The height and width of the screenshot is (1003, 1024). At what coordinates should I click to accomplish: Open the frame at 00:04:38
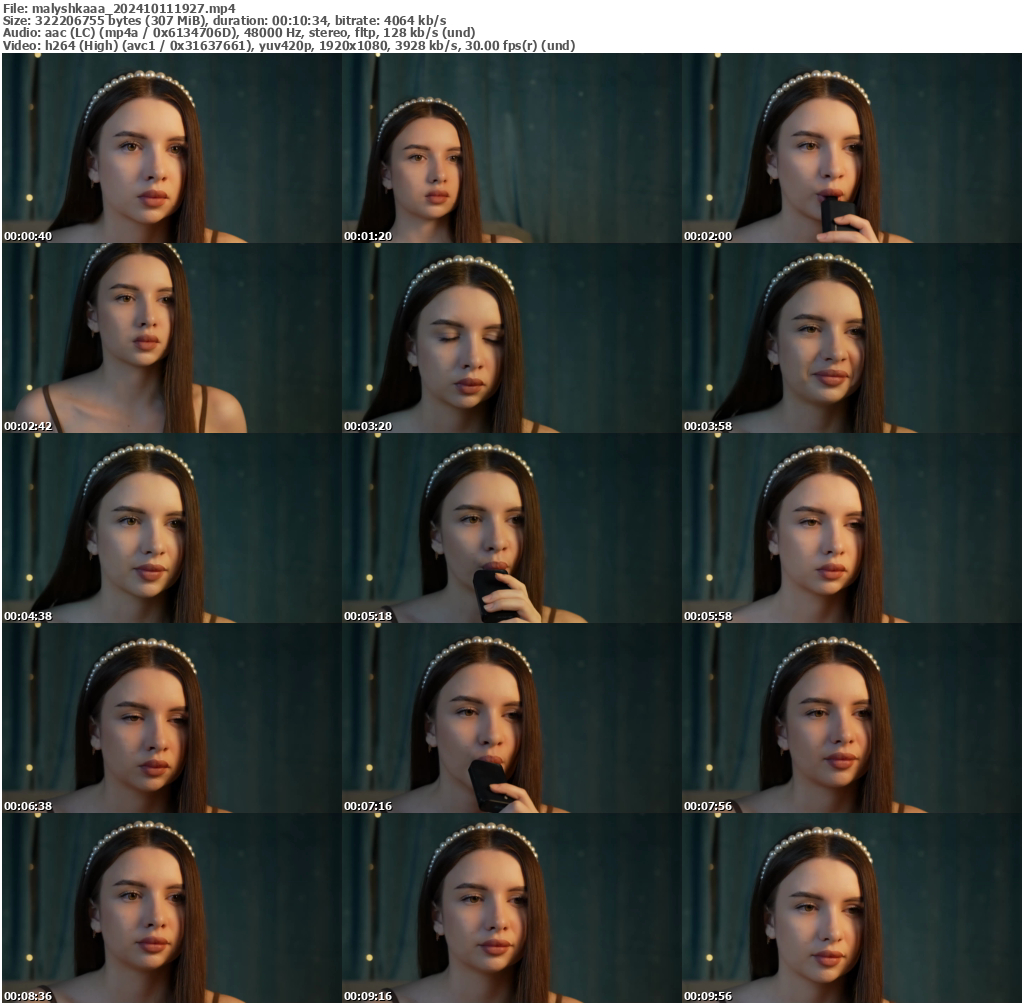(172, 528)
